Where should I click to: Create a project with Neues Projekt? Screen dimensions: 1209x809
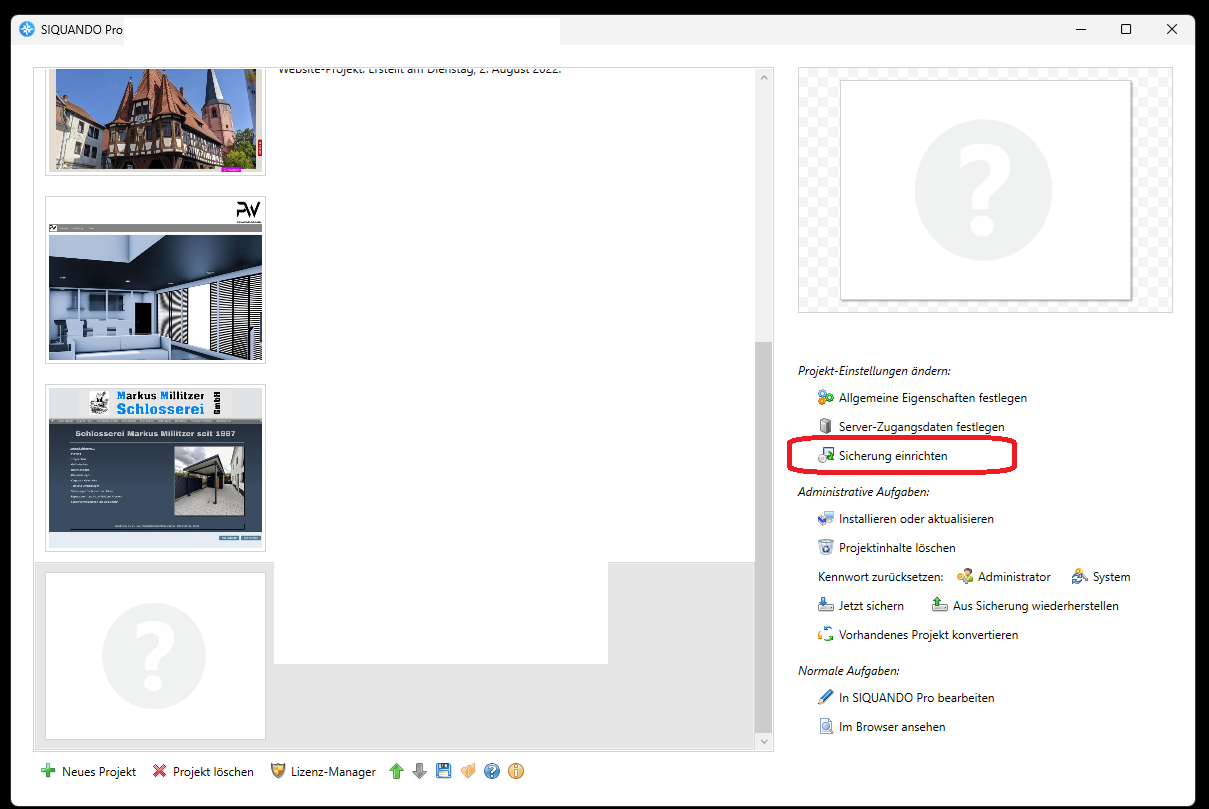click(x=88, y=772)
